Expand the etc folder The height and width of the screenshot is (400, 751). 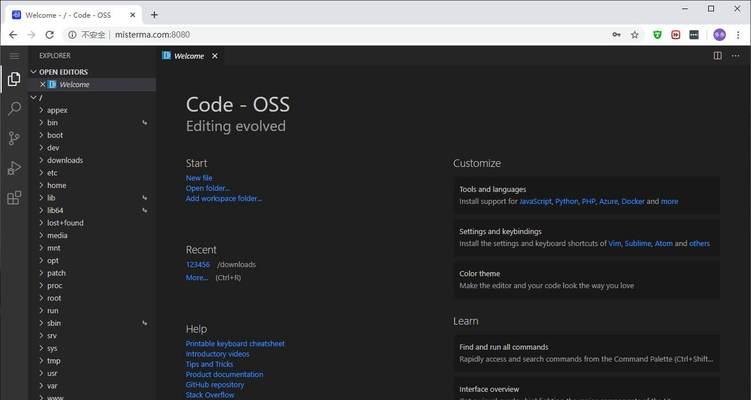coord(41,172)
